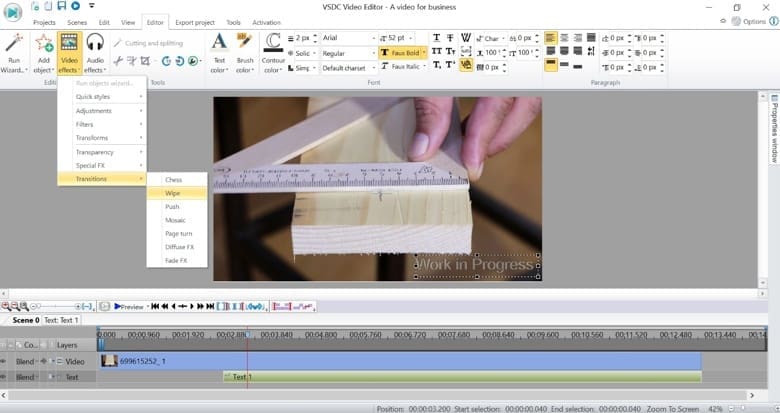Expand the Arial font family dropdown
Viewport: 780px width, 413px height.
(x=349, y=38)
